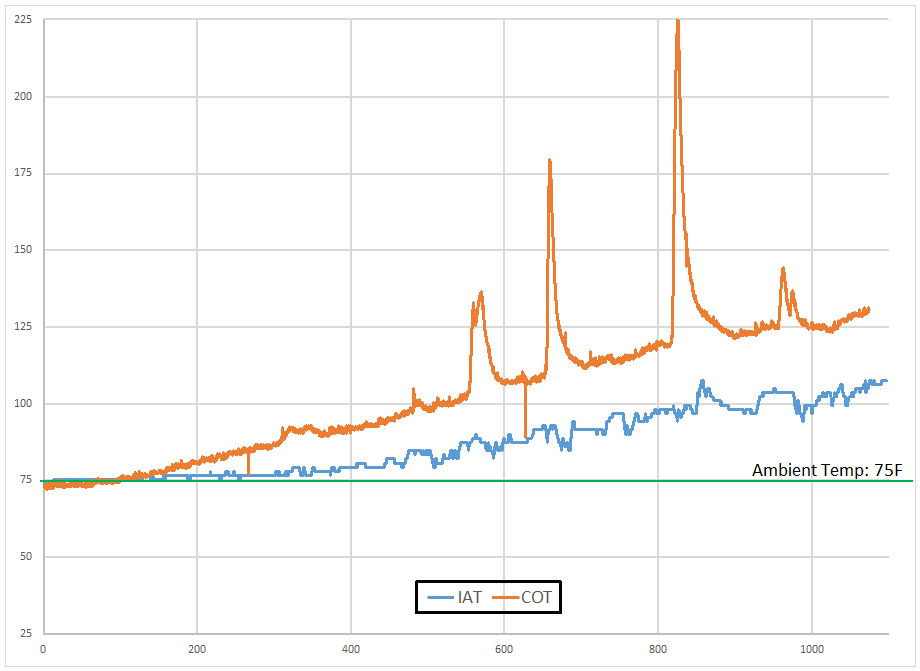Click the y-axis label 150
Viewport: 920px width, 671px height.
coord(23,250)
